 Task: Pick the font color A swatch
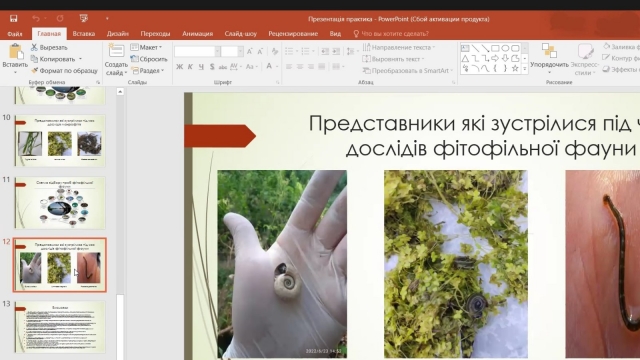tap(269, 66)
